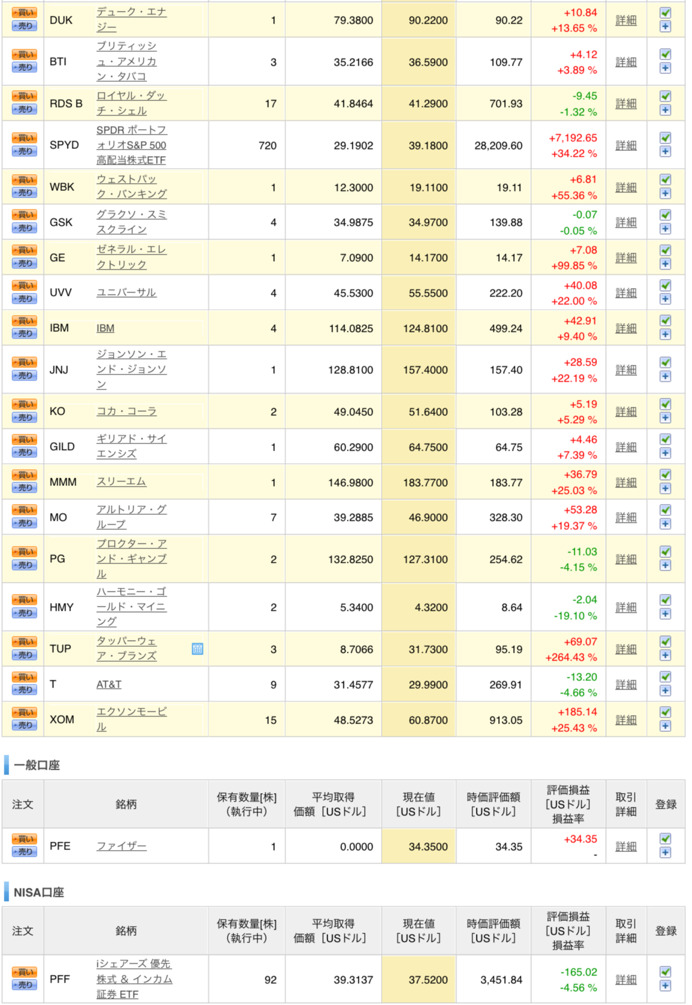The image size is (692, 1005).
Task: Open the iシェアーズ 優先株式 & インカム証券 ETF link
Action: pyautogui.click(x=134, y=979)
